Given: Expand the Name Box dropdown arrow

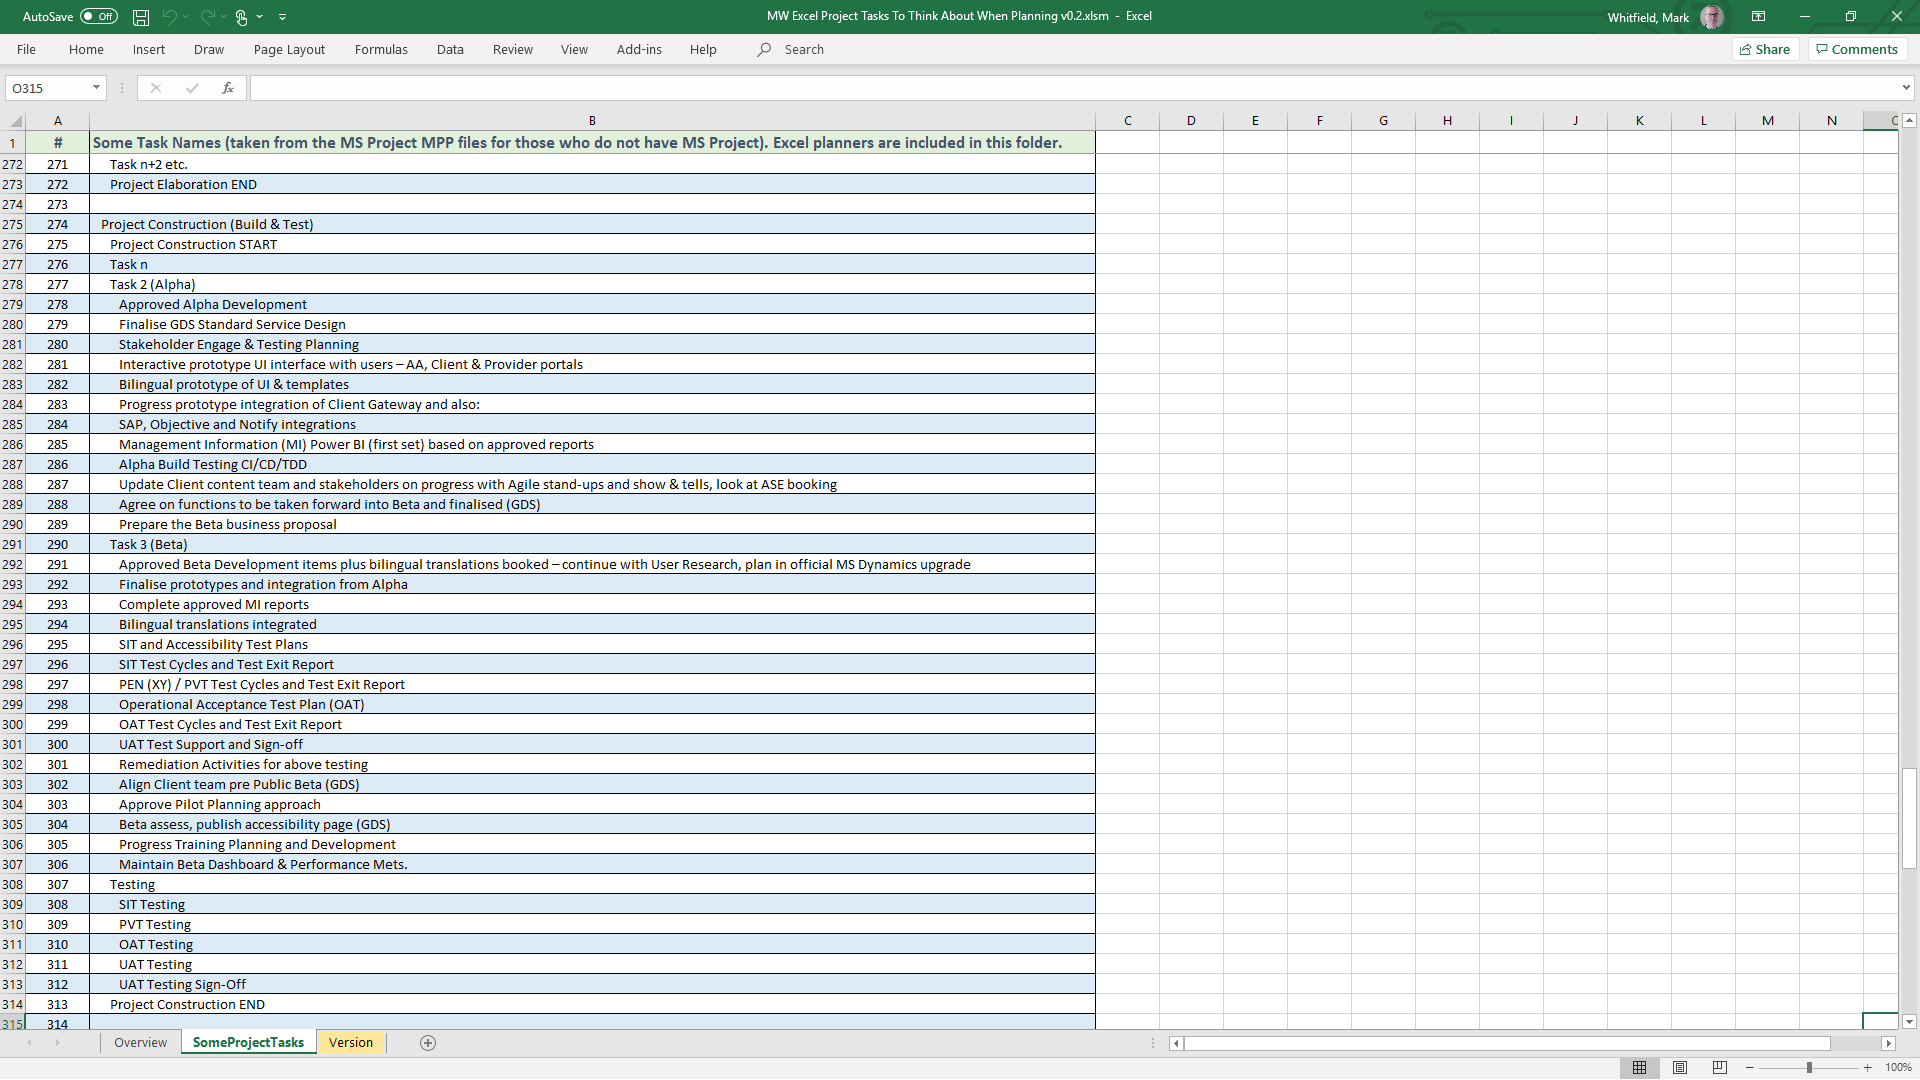Looking at the screenshot, I should click(x=96, y=88).
